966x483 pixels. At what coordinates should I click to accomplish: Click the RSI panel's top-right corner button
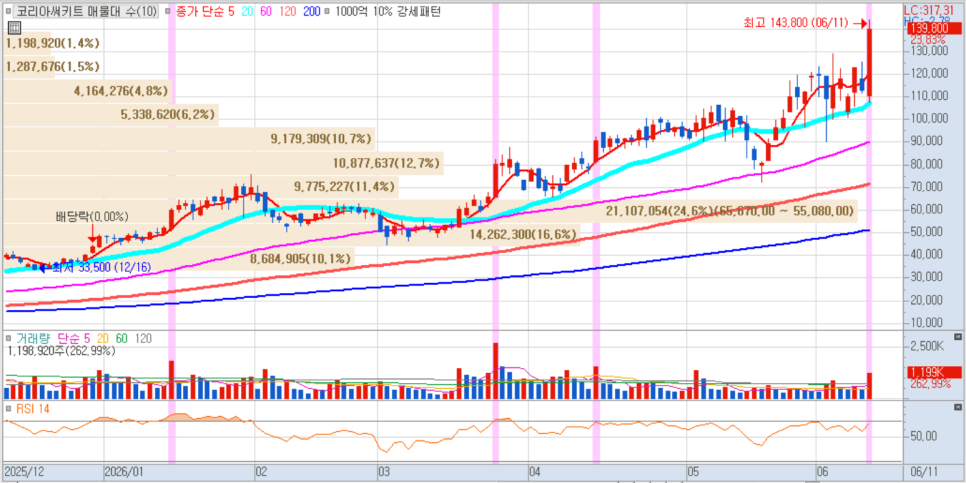click(x=957, y=408)
